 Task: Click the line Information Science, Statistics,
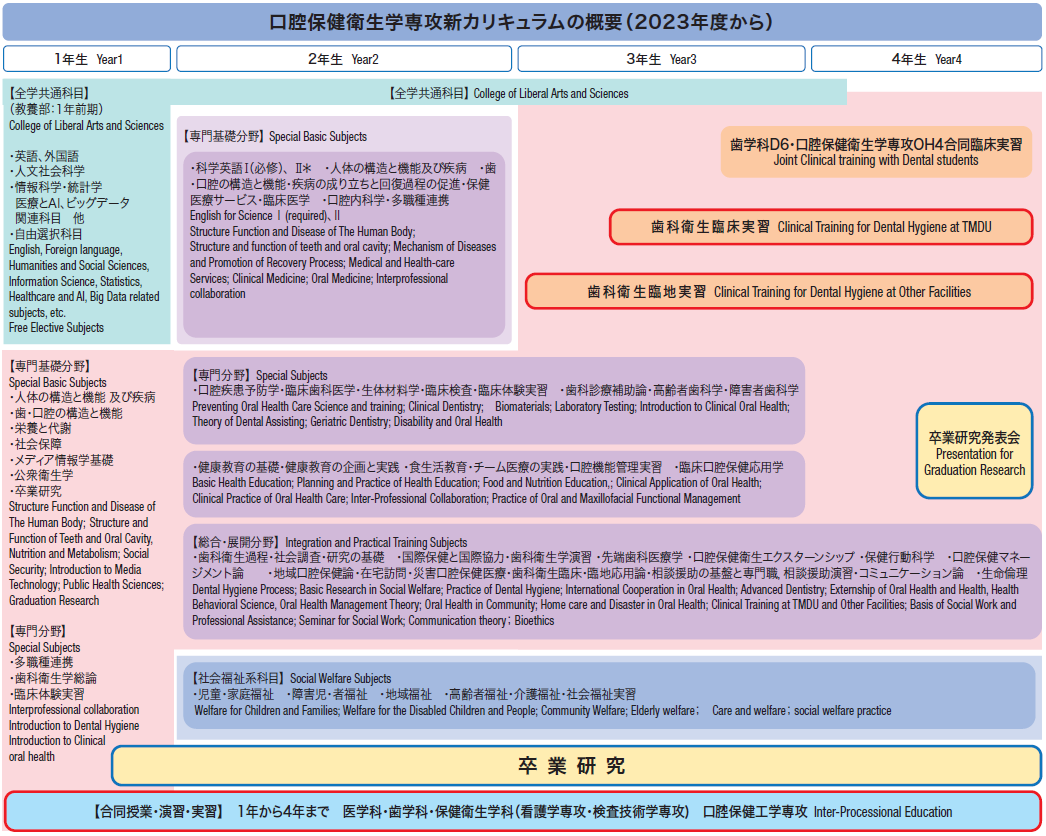(x=75, y=281)
